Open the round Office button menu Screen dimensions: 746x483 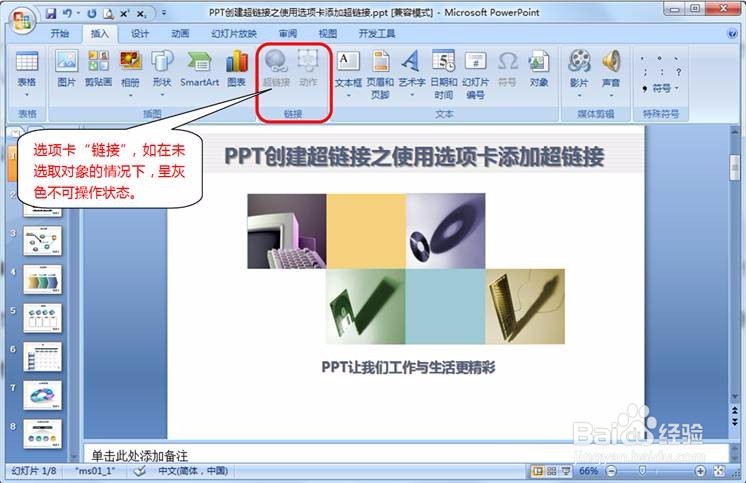[22, 21]
